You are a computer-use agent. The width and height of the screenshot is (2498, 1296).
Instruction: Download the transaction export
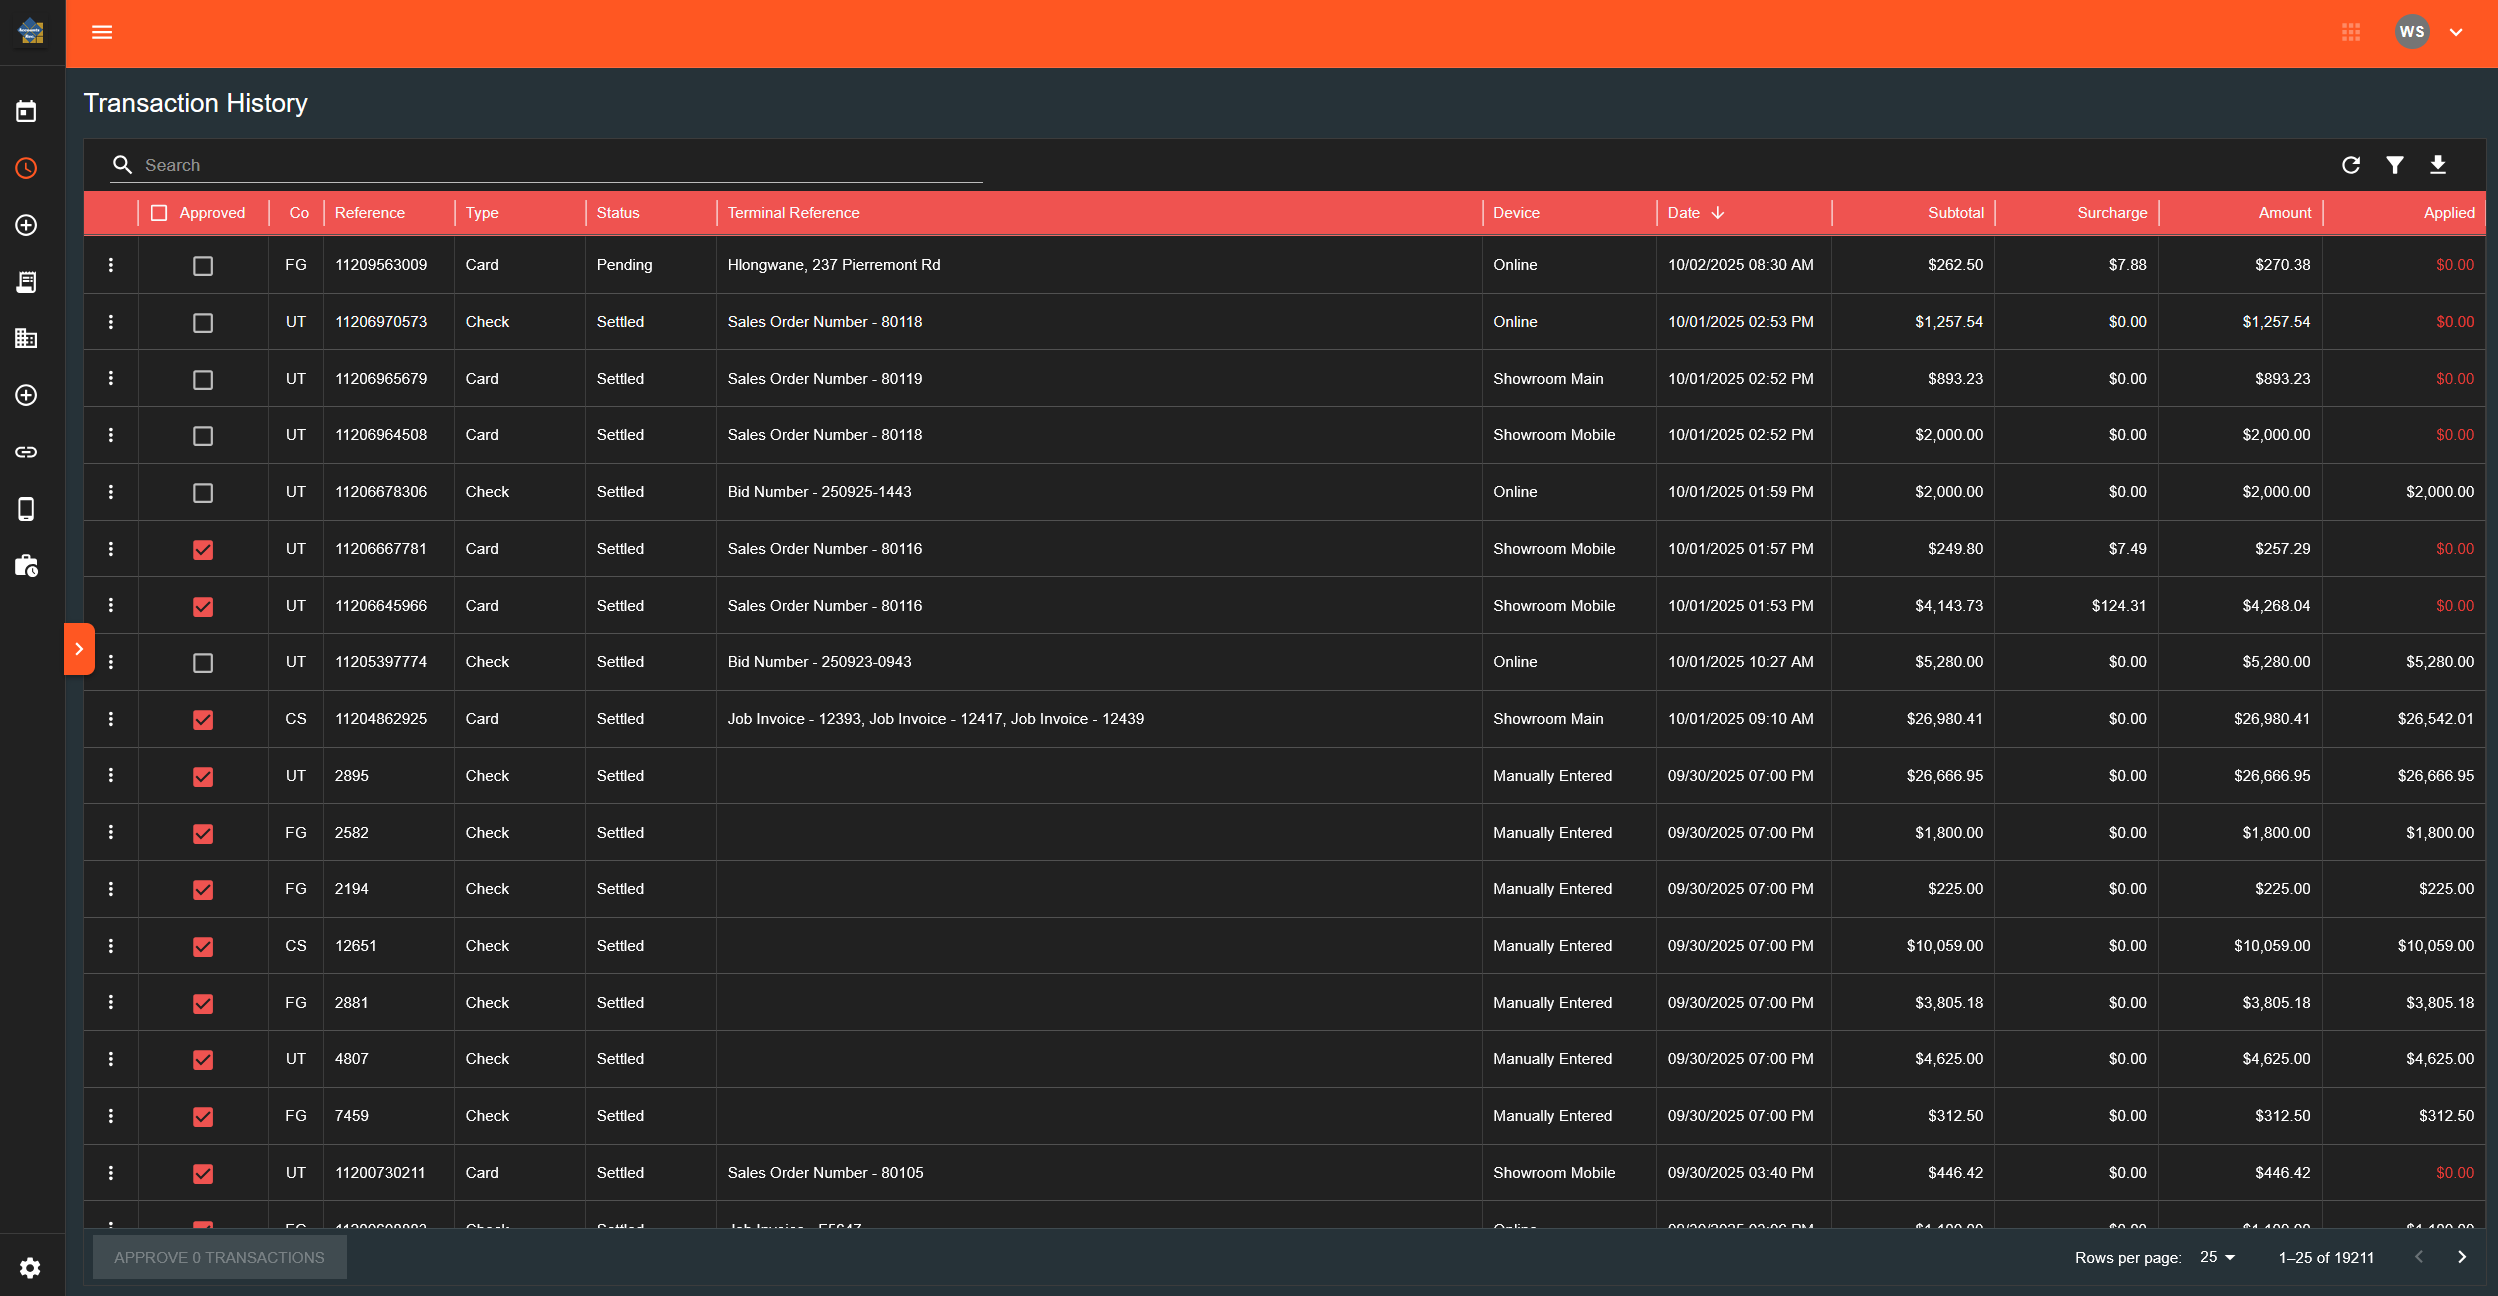point(2439,164)
